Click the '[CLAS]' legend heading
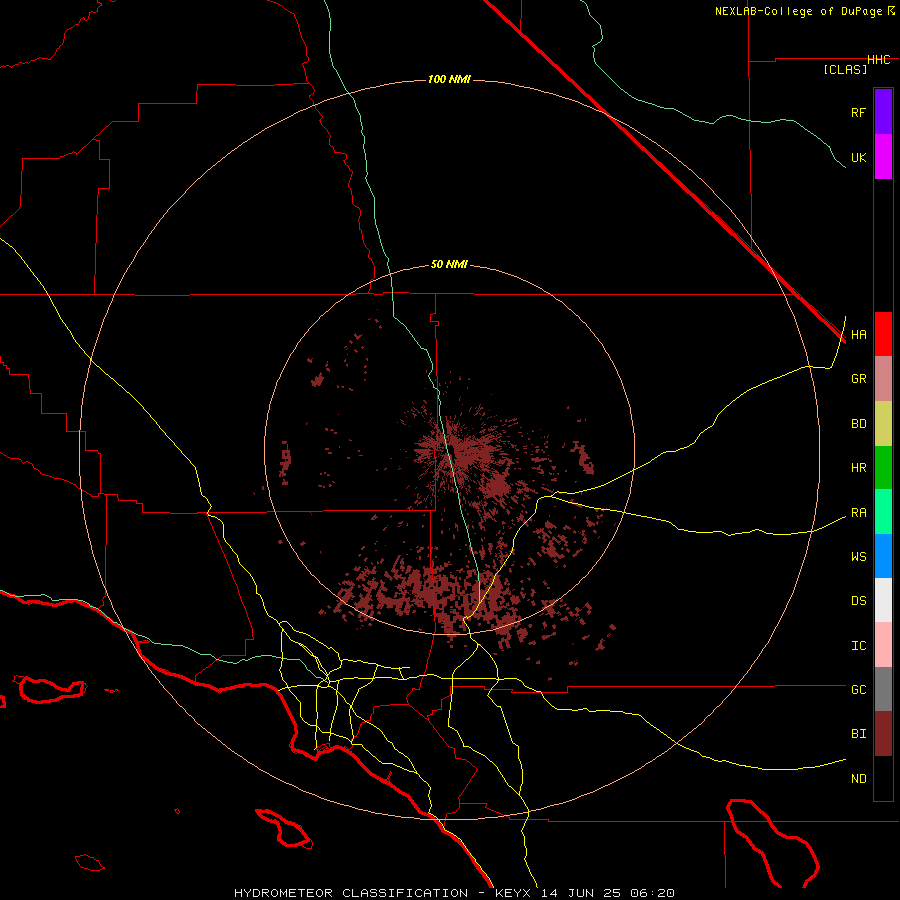 coord(845,69)
